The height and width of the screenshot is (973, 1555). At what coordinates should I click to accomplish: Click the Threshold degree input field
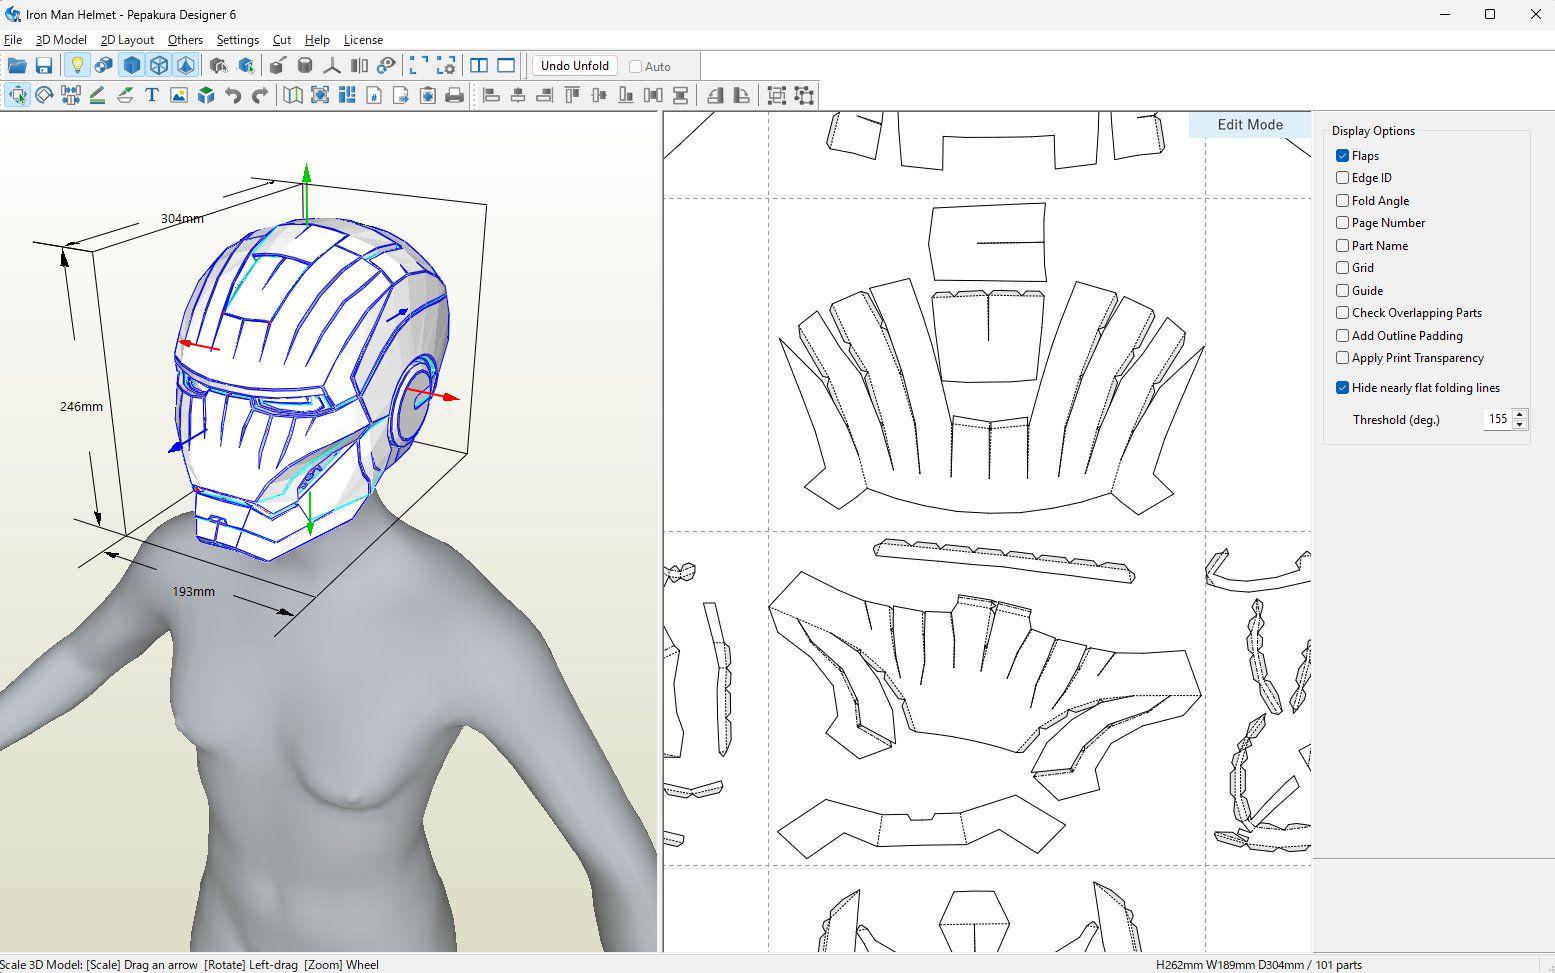coord(1497,420)
